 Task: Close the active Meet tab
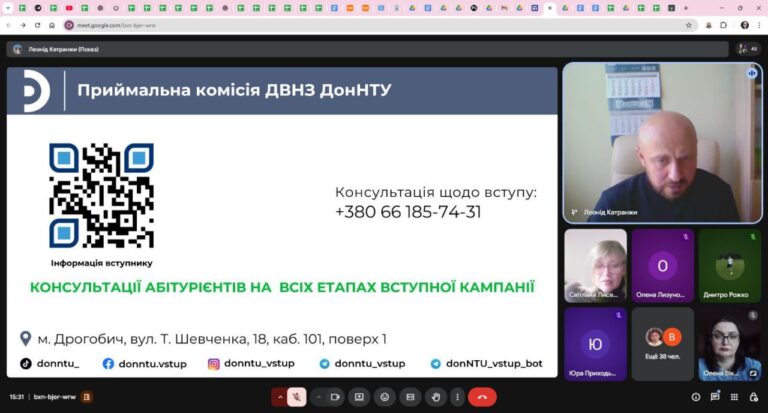point(550,8)
